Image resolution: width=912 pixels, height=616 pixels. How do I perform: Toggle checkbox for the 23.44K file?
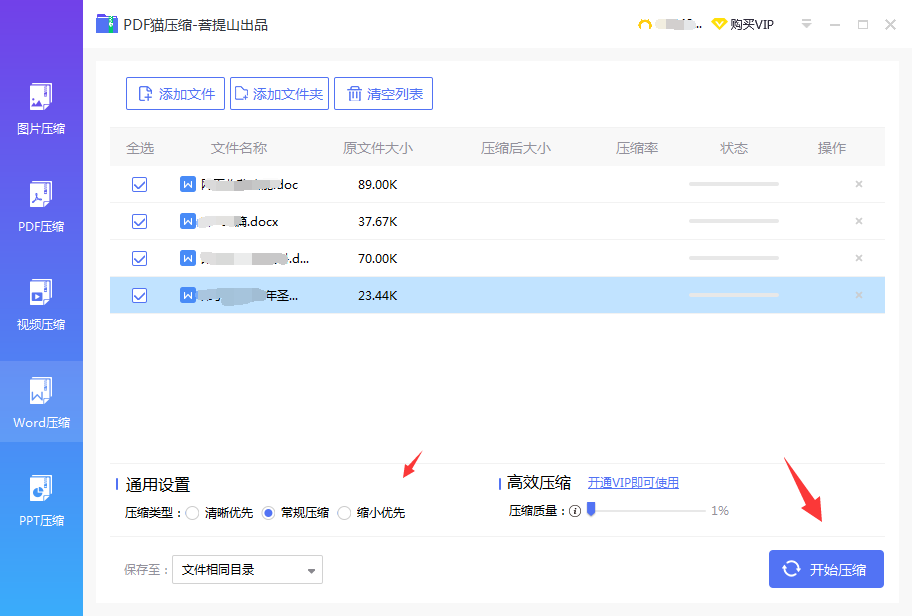(140, 295)
